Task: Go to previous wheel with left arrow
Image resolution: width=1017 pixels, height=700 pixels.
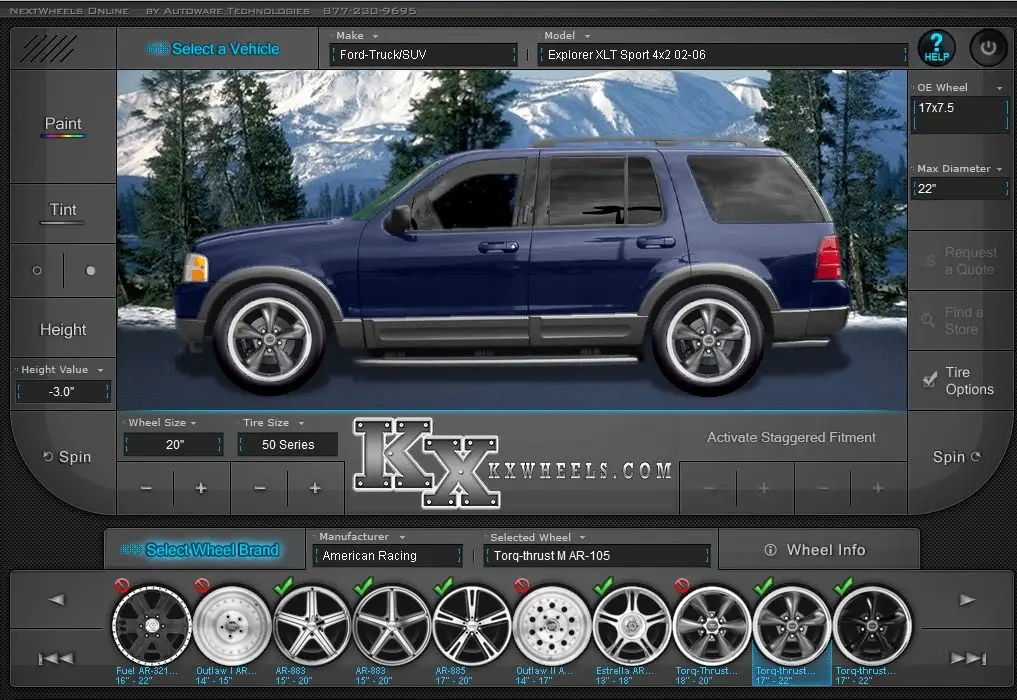Action: [57, 599]
